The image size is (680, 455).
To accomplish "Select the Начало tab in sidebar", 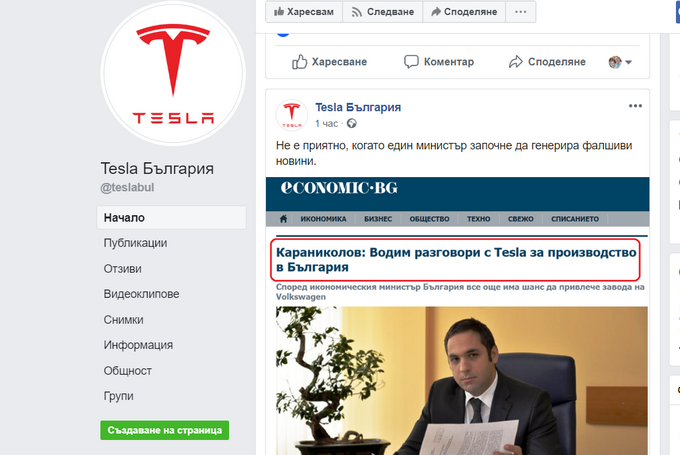I will point(124,217).
